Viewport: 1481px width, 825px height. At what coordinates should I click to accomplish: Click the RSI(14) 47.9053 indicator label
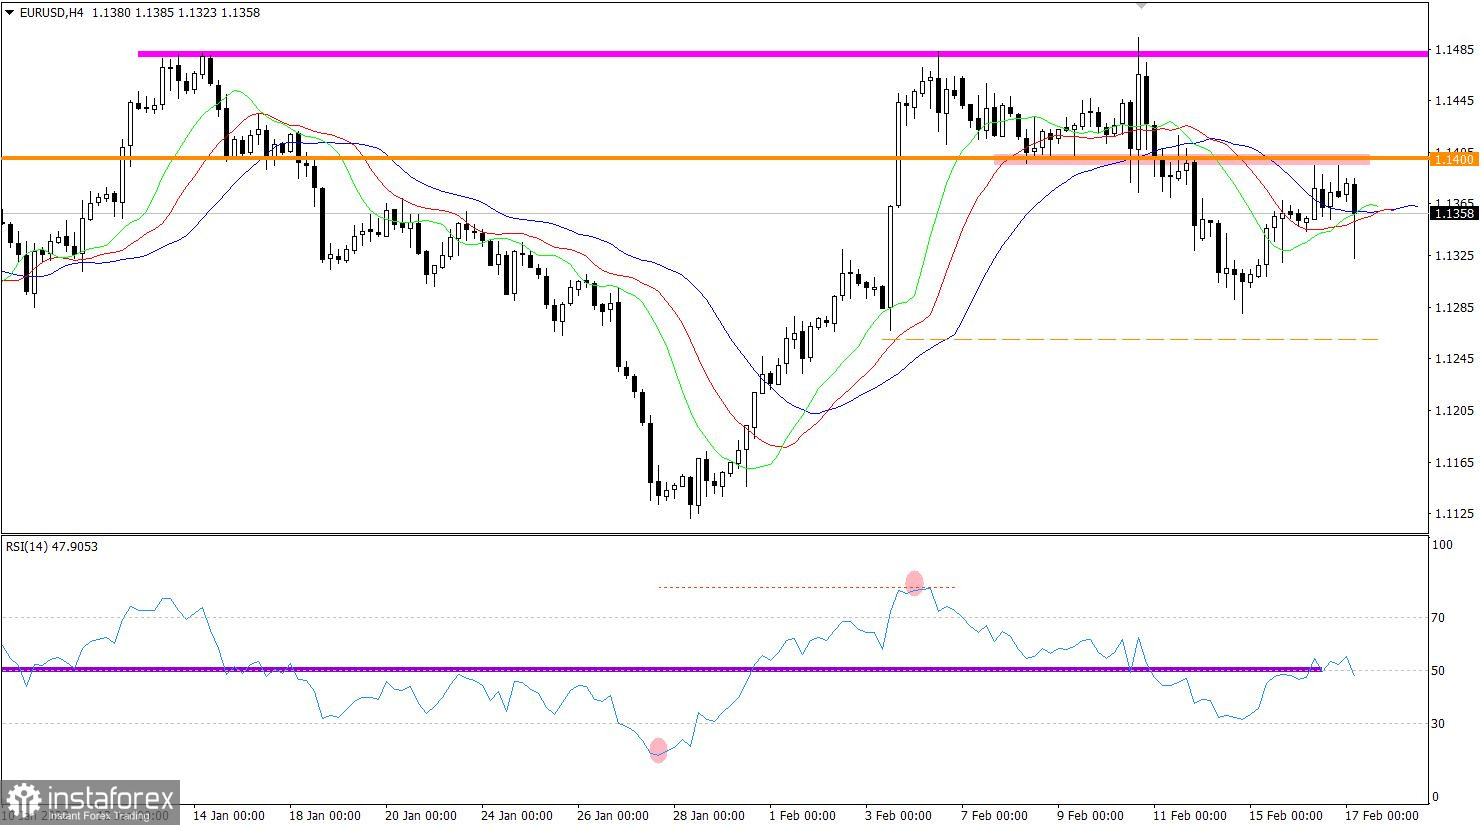click(x=52, y=546)
